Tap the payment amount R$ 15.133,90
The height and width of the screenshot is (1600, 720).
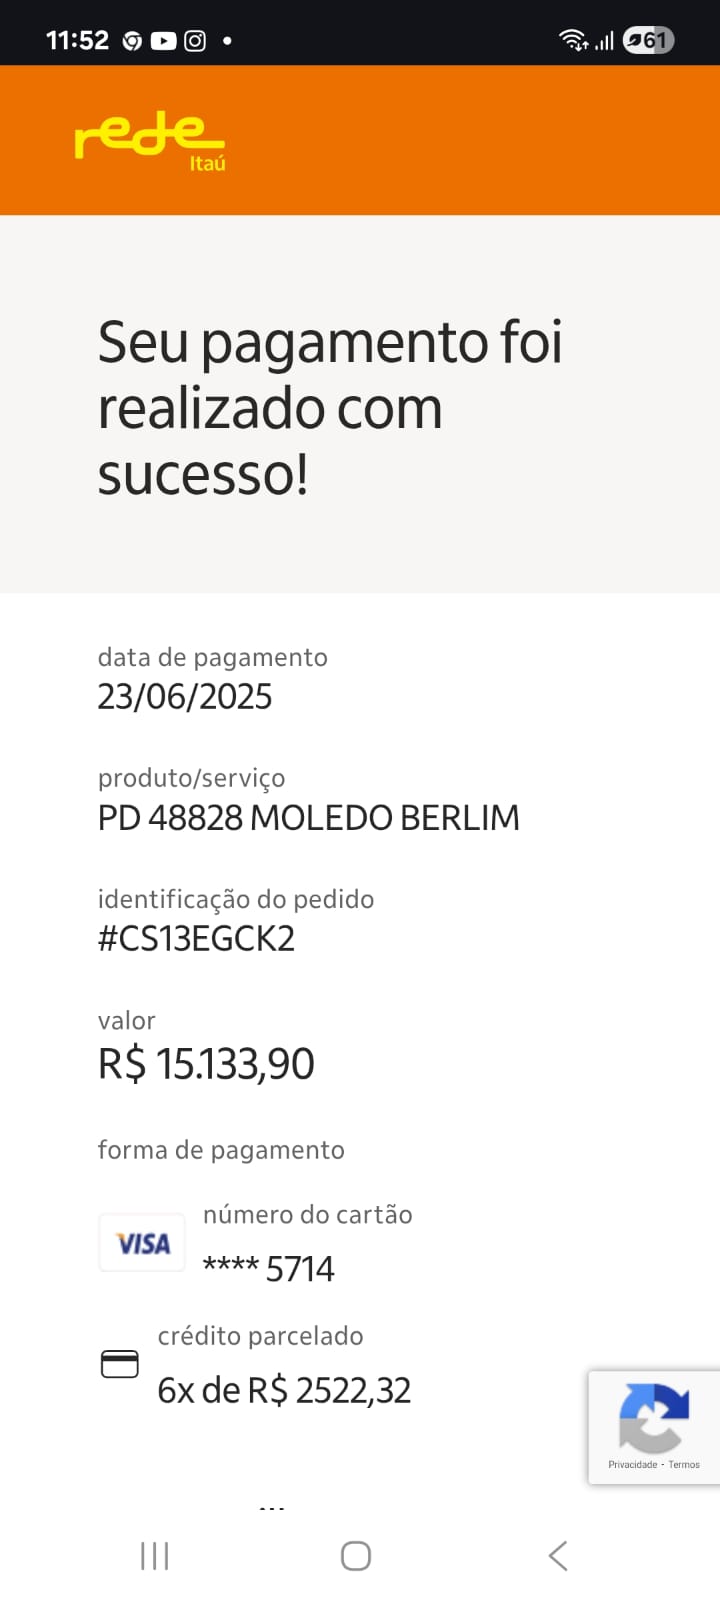(x=206, y=1064)
